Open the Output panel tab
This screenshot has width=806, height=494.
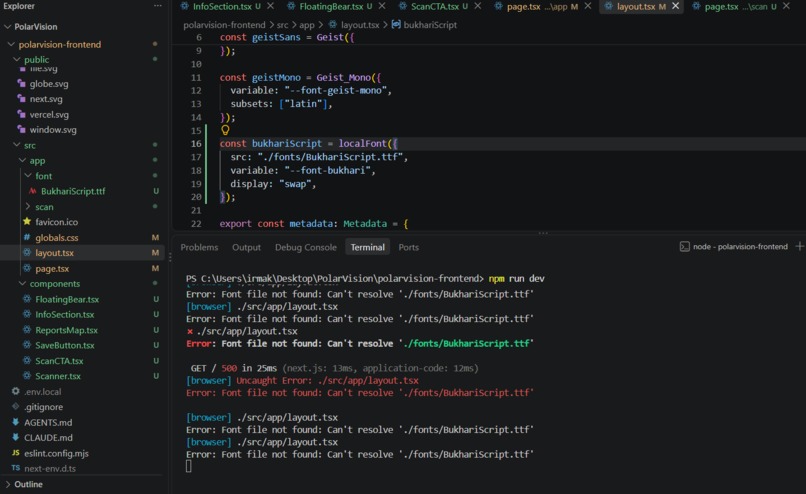pyautogui.click(x=246, y=247)
